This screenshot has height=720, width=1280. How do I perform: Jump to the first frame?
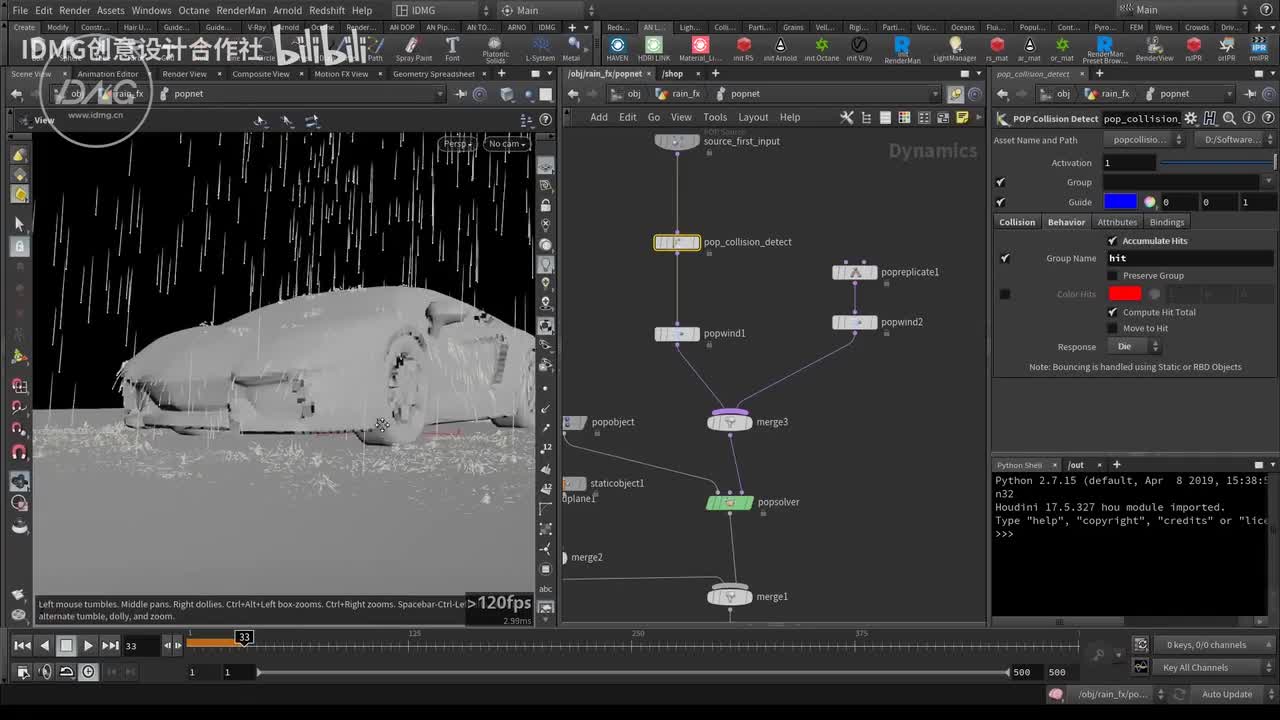pos(22,646)
